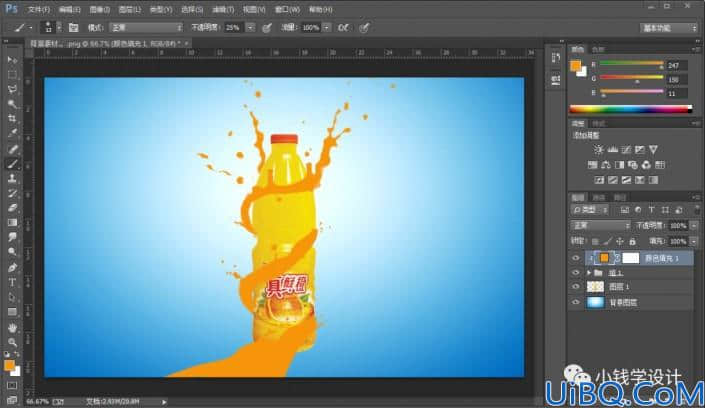
Task: Open the 滤镜(T) menu
Action: [223, 9]
